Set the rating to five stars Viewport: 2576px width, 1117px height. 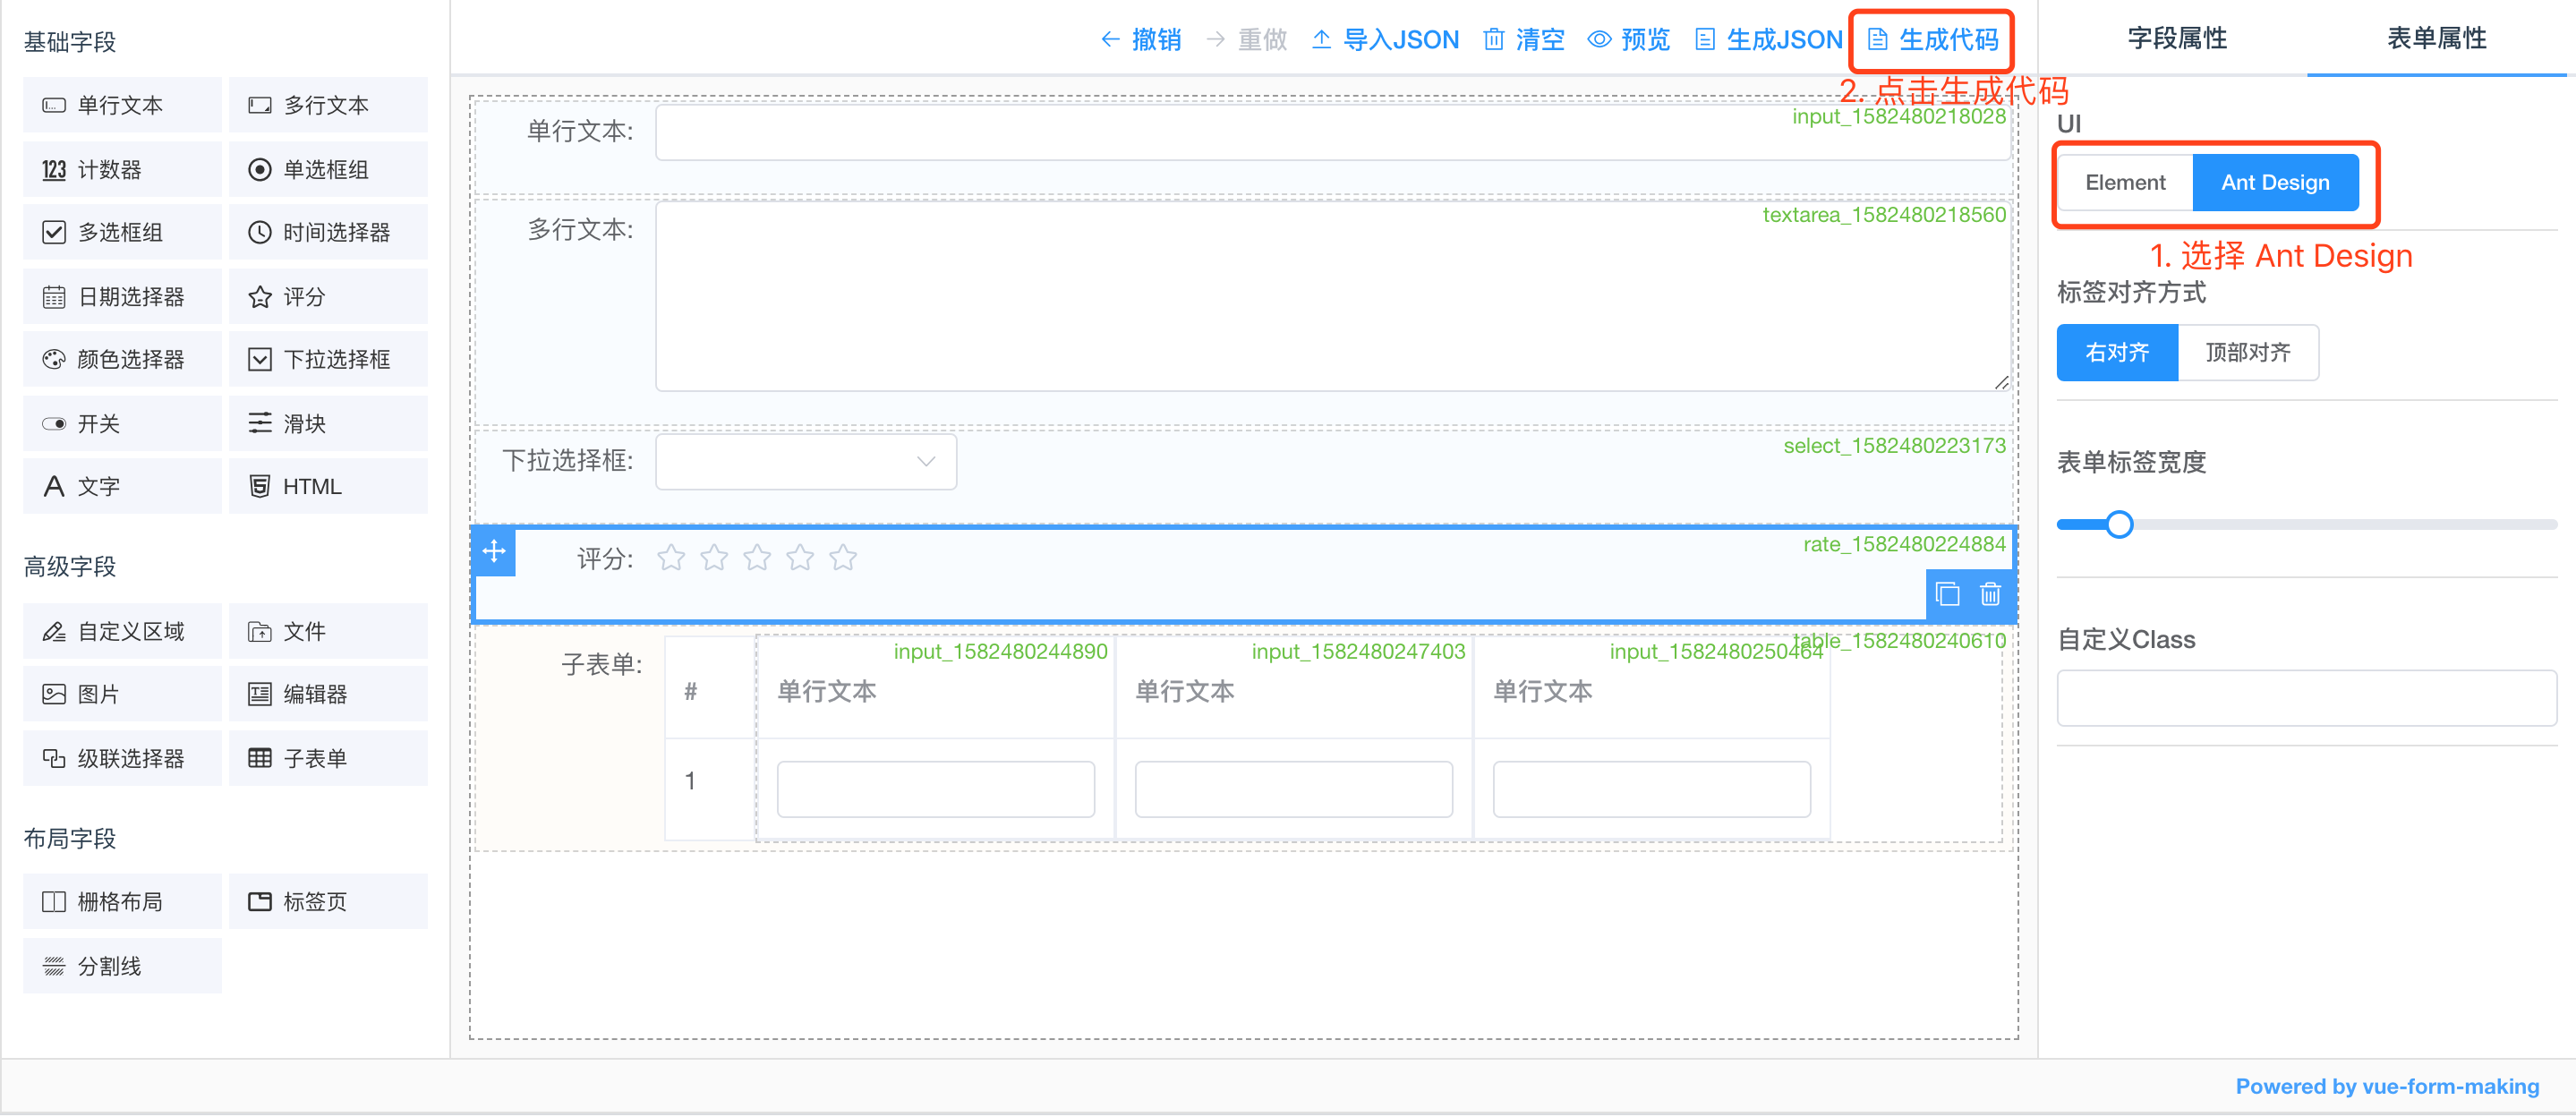pyautogui.click(x=843, y=557)
